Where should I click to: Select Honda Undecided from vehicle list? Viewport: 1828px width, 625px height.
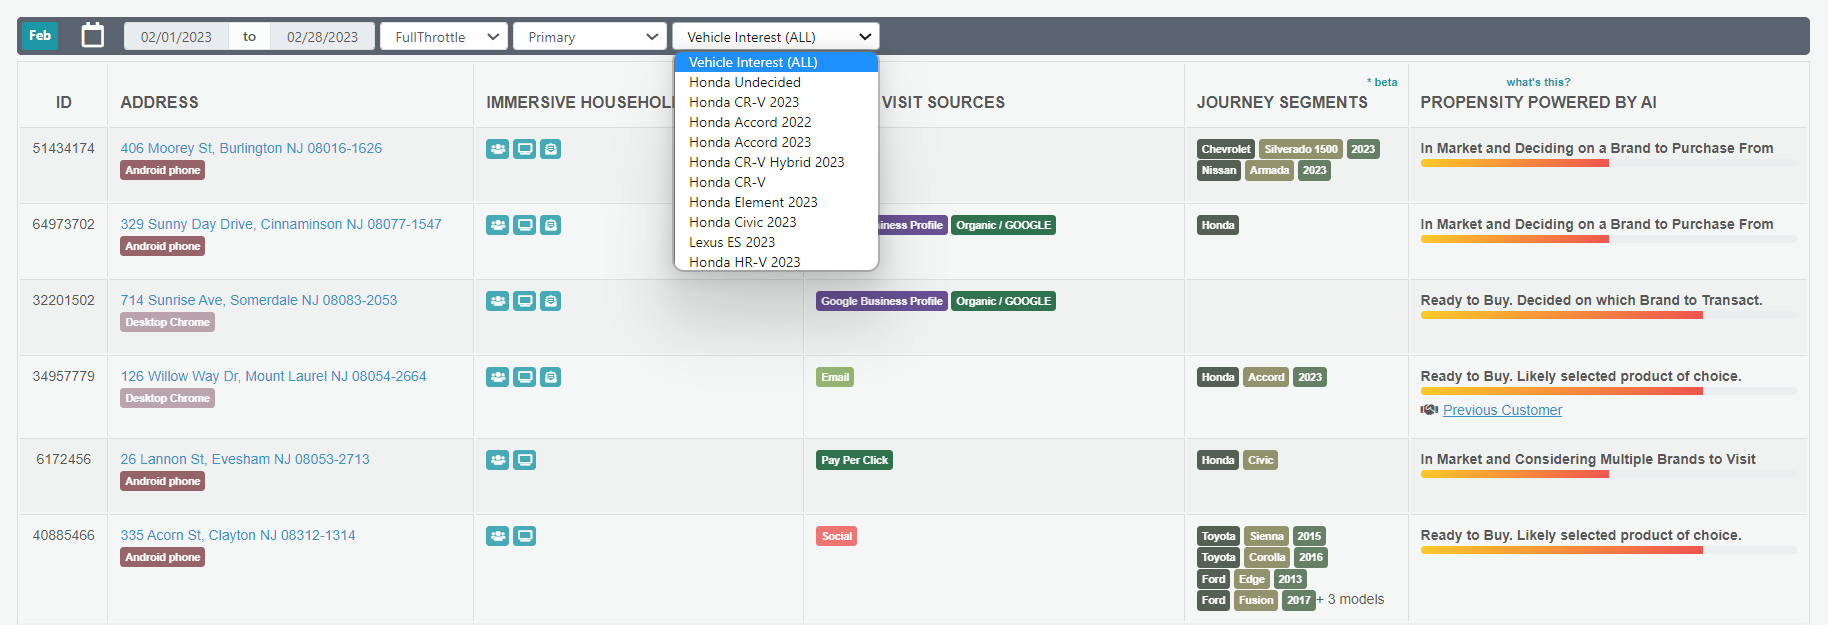(745, 82)
